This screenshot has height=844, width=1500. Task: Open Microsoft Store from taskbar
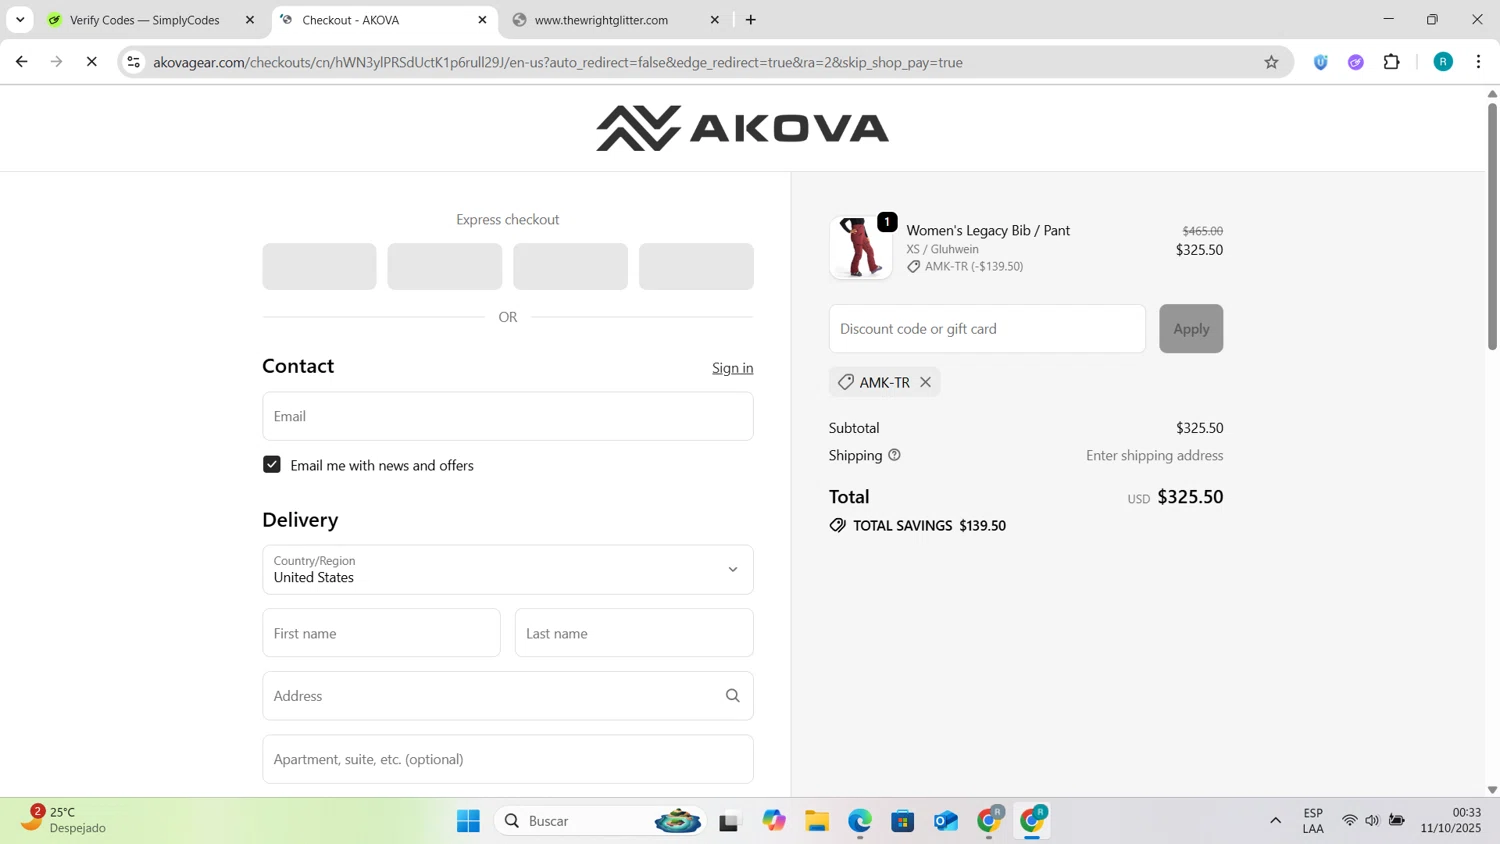click(903, 821)
